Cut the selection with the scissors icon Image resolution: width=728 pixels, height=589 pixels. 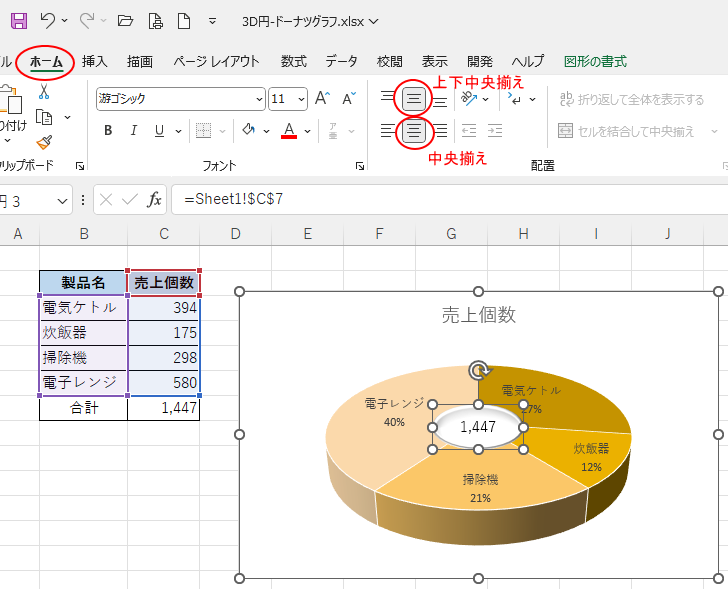point(44,91)
